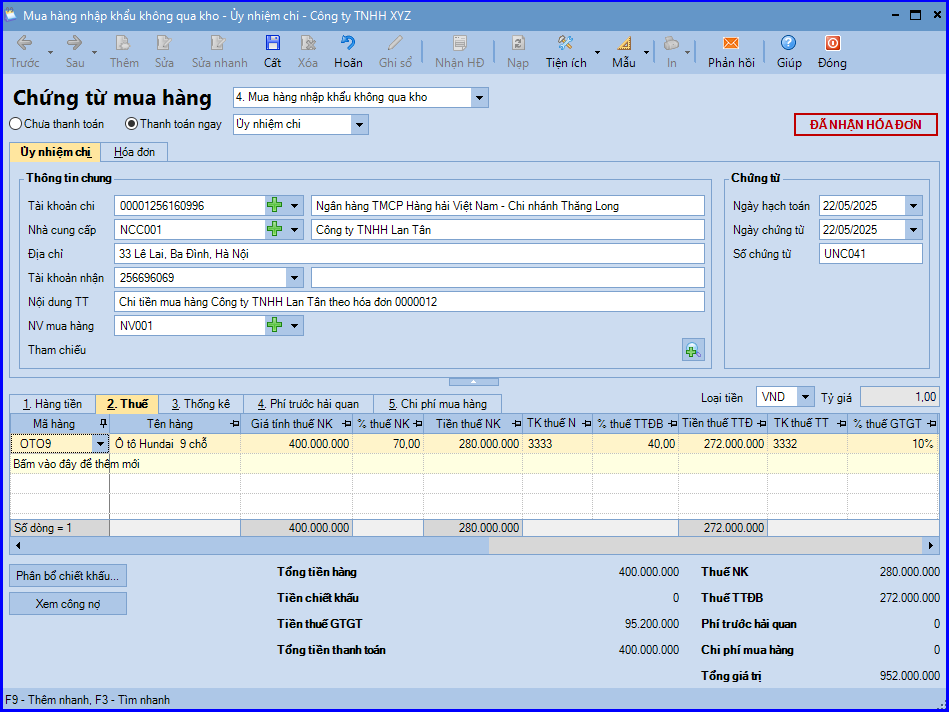Click the Phản hồi envelope icon
This screenshot has width=949, height=712.
[x=731, y=42]
